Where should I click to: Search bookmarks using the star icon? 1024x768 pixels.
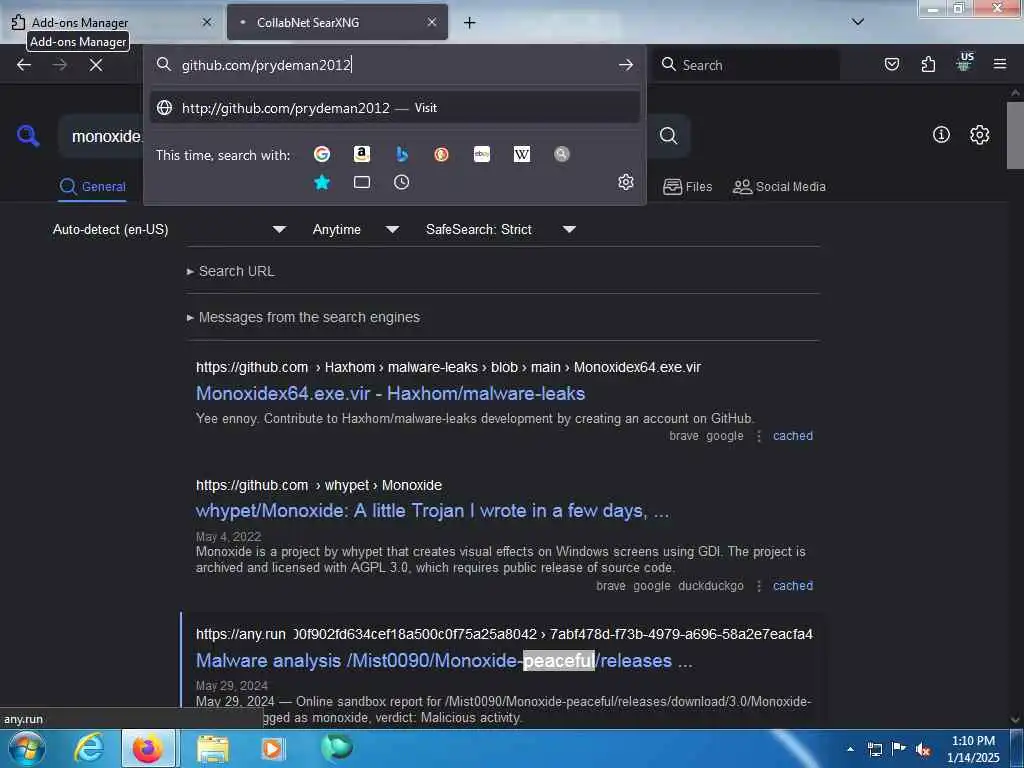(x=322, y=182)
